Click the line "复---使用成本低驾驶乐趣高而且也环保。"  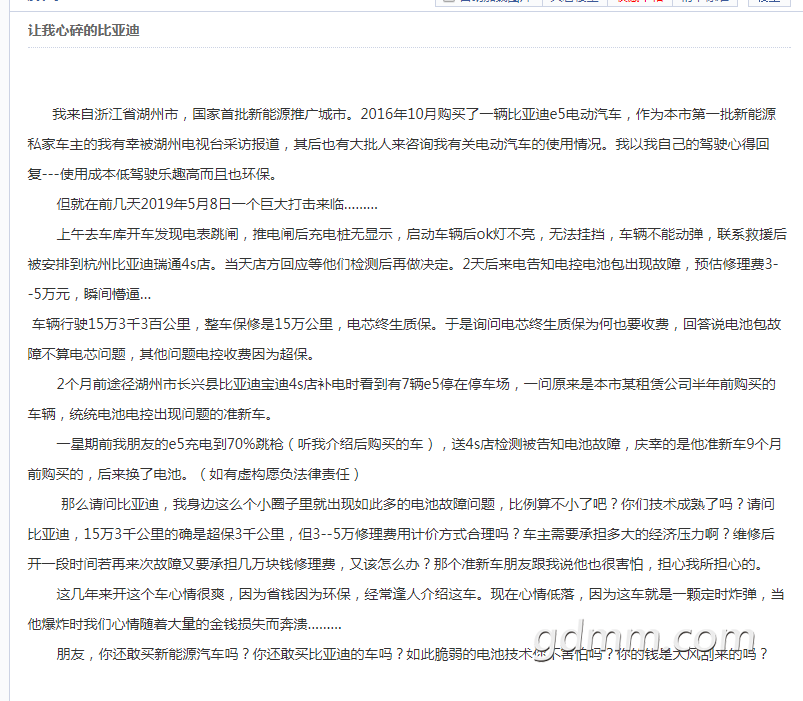pos(153,175)
